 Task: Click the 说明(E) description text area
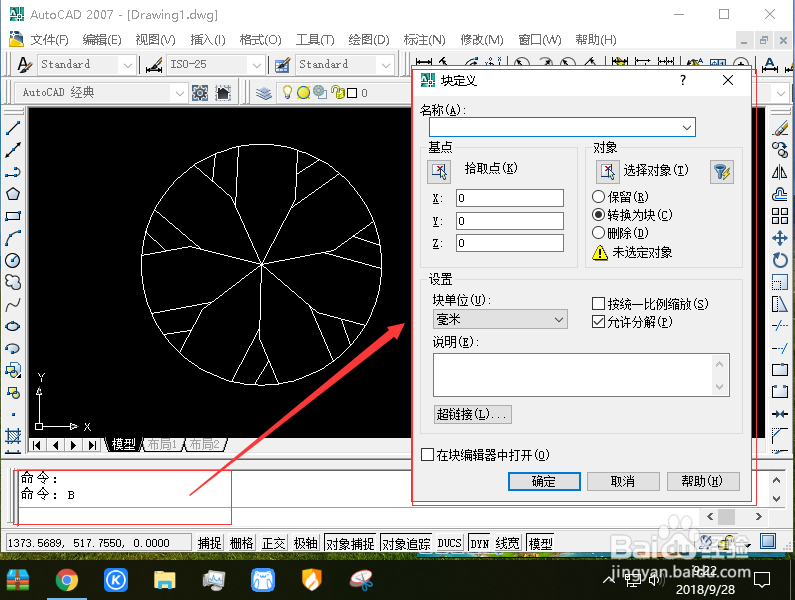(x=581, y=375)
